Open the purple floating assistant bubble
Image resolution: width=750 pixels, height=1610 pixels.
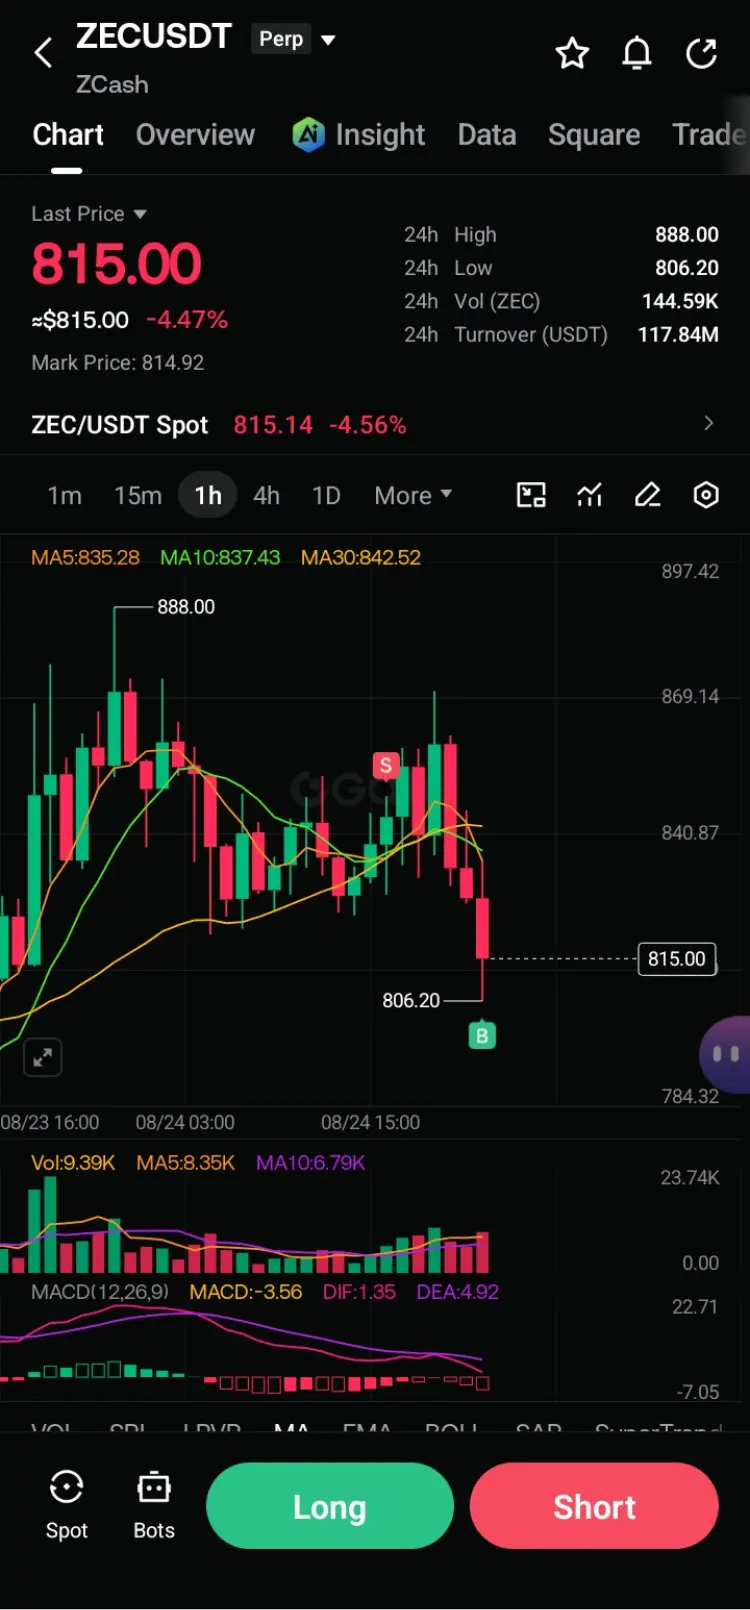click(x=726, y=1055)
